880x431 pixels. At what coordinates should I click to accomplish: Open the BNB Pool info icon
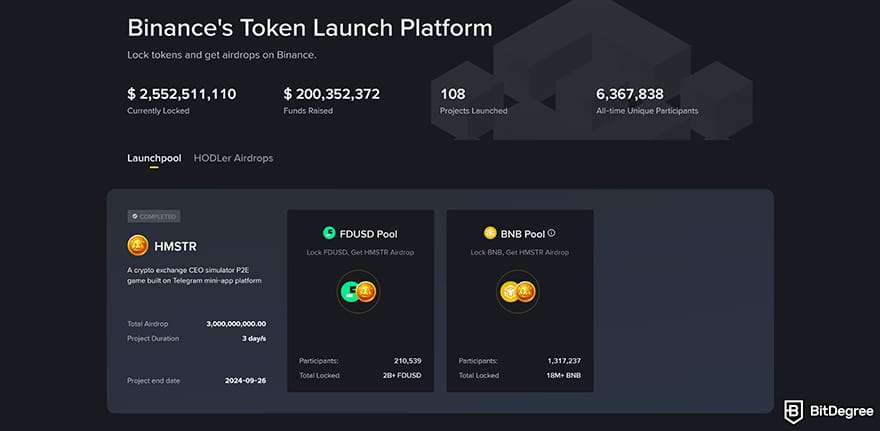(551, 233)
